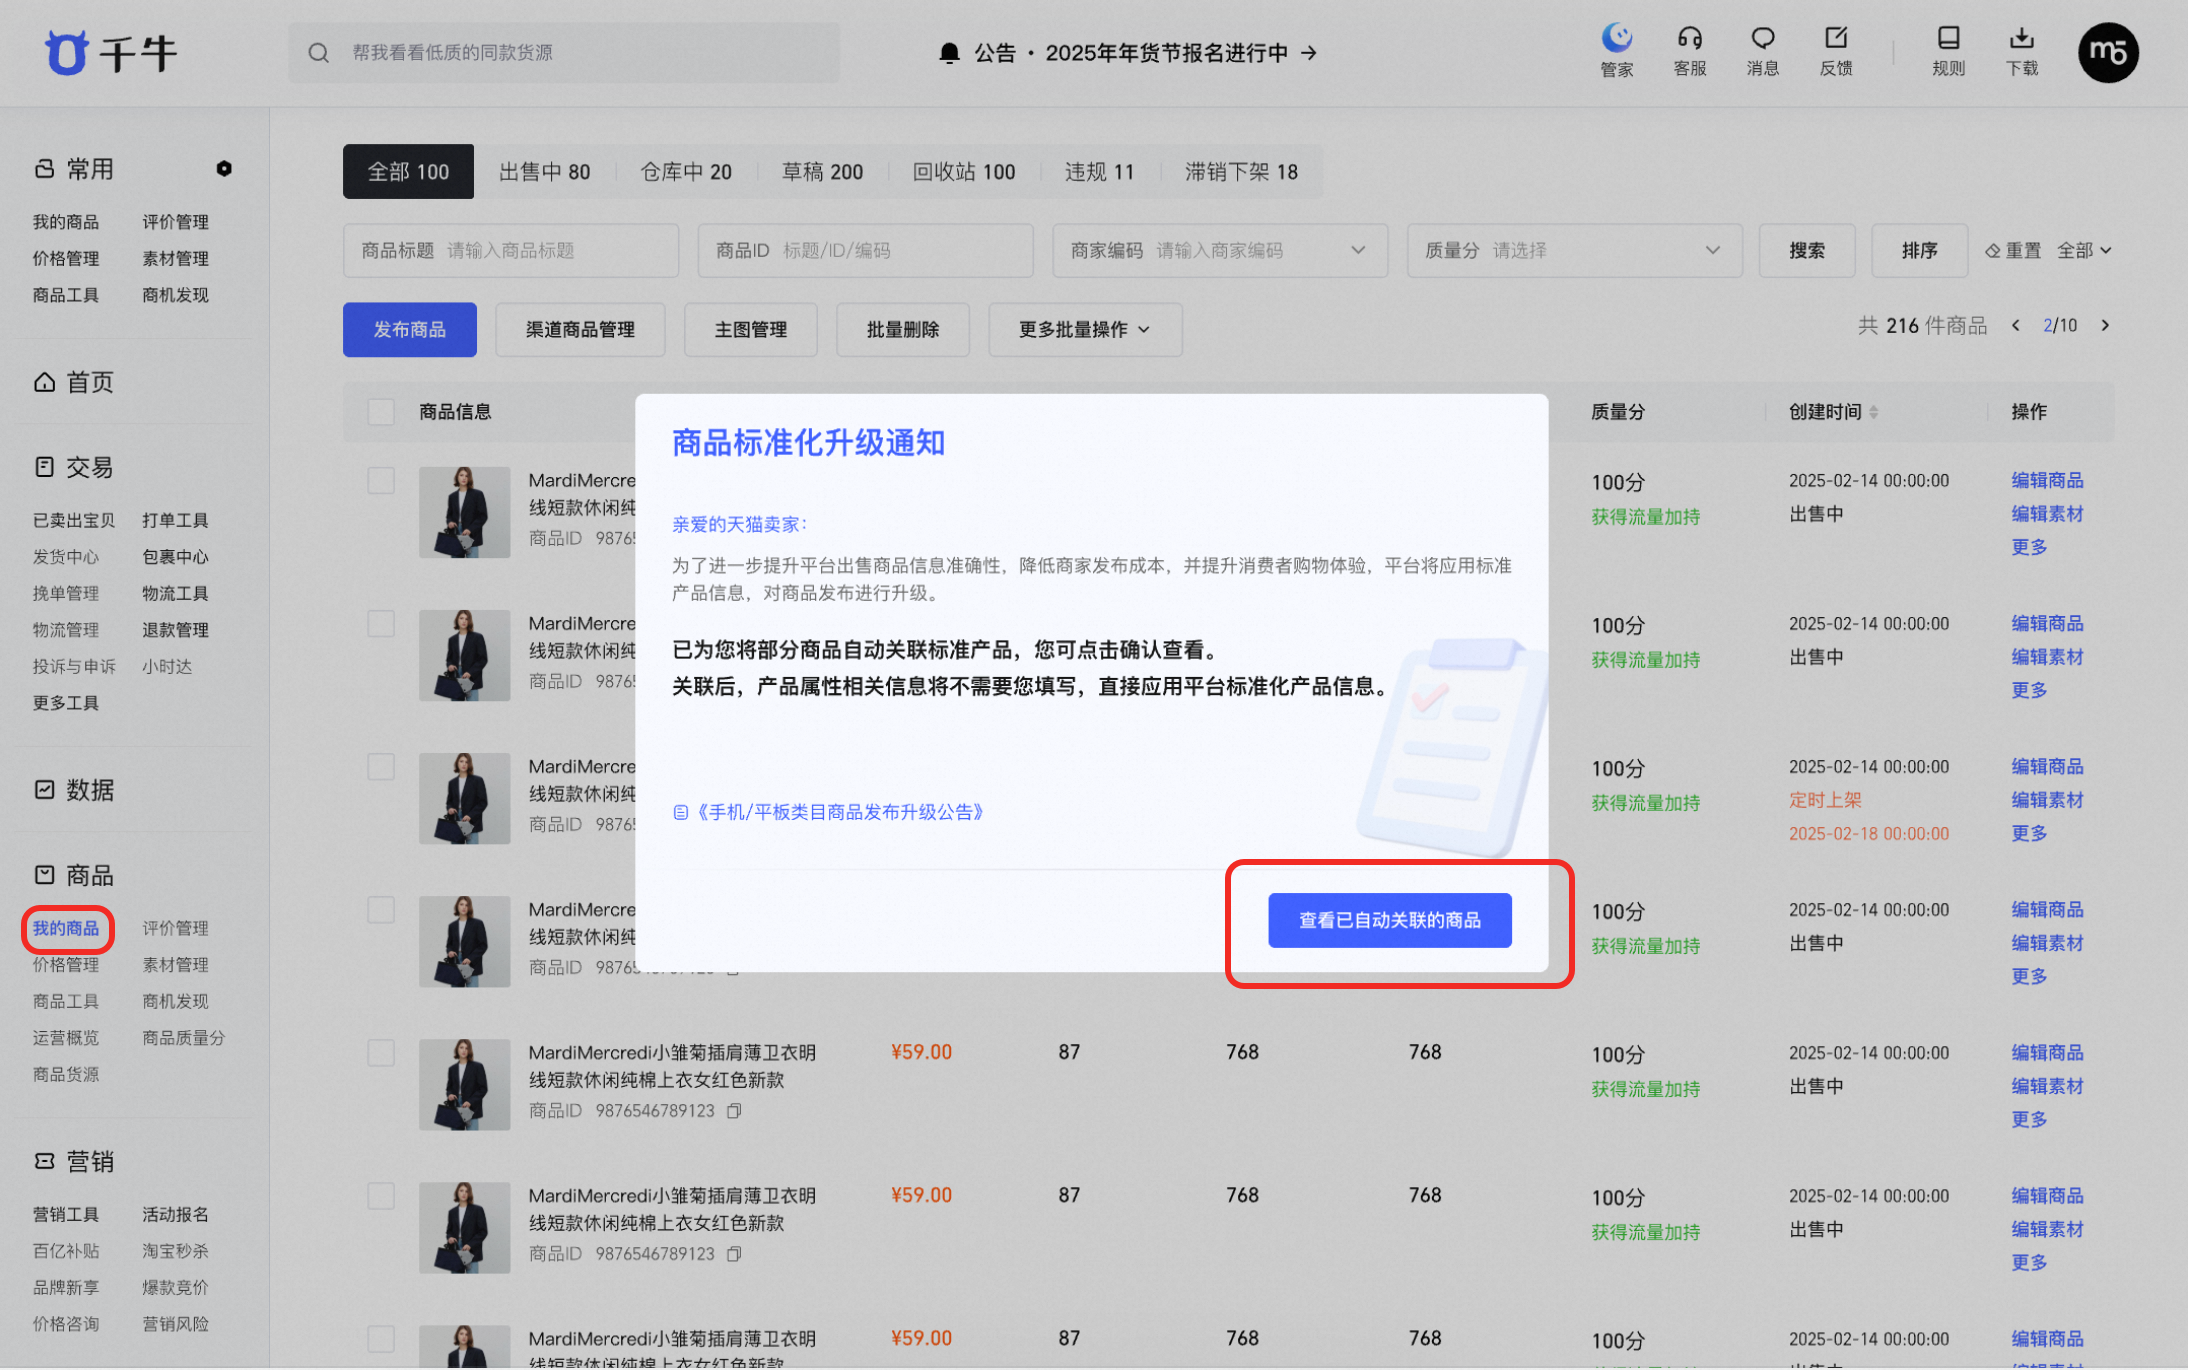Switch to 全部 100 tab
This screenshot has height=1370, width=2188.
[x=408, y=171]
